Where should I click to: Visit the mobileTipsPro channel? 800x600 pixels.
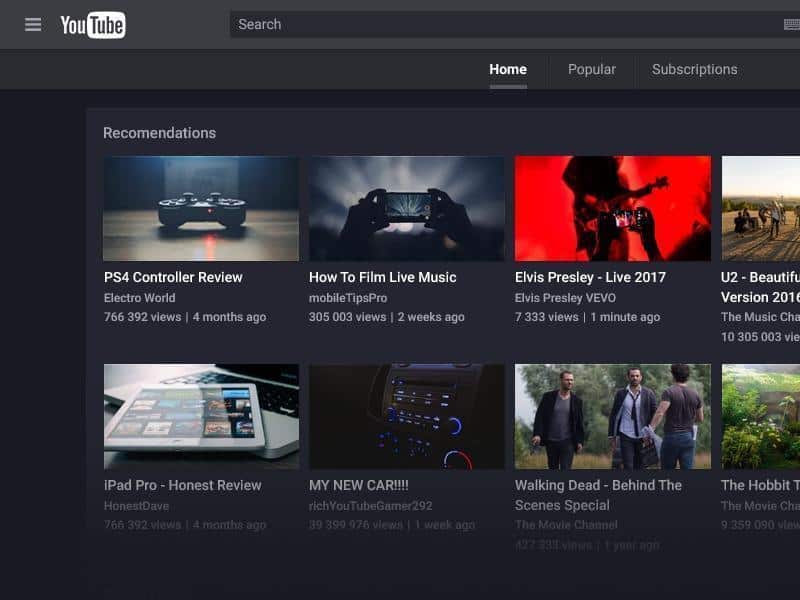[x=348, y=298]
